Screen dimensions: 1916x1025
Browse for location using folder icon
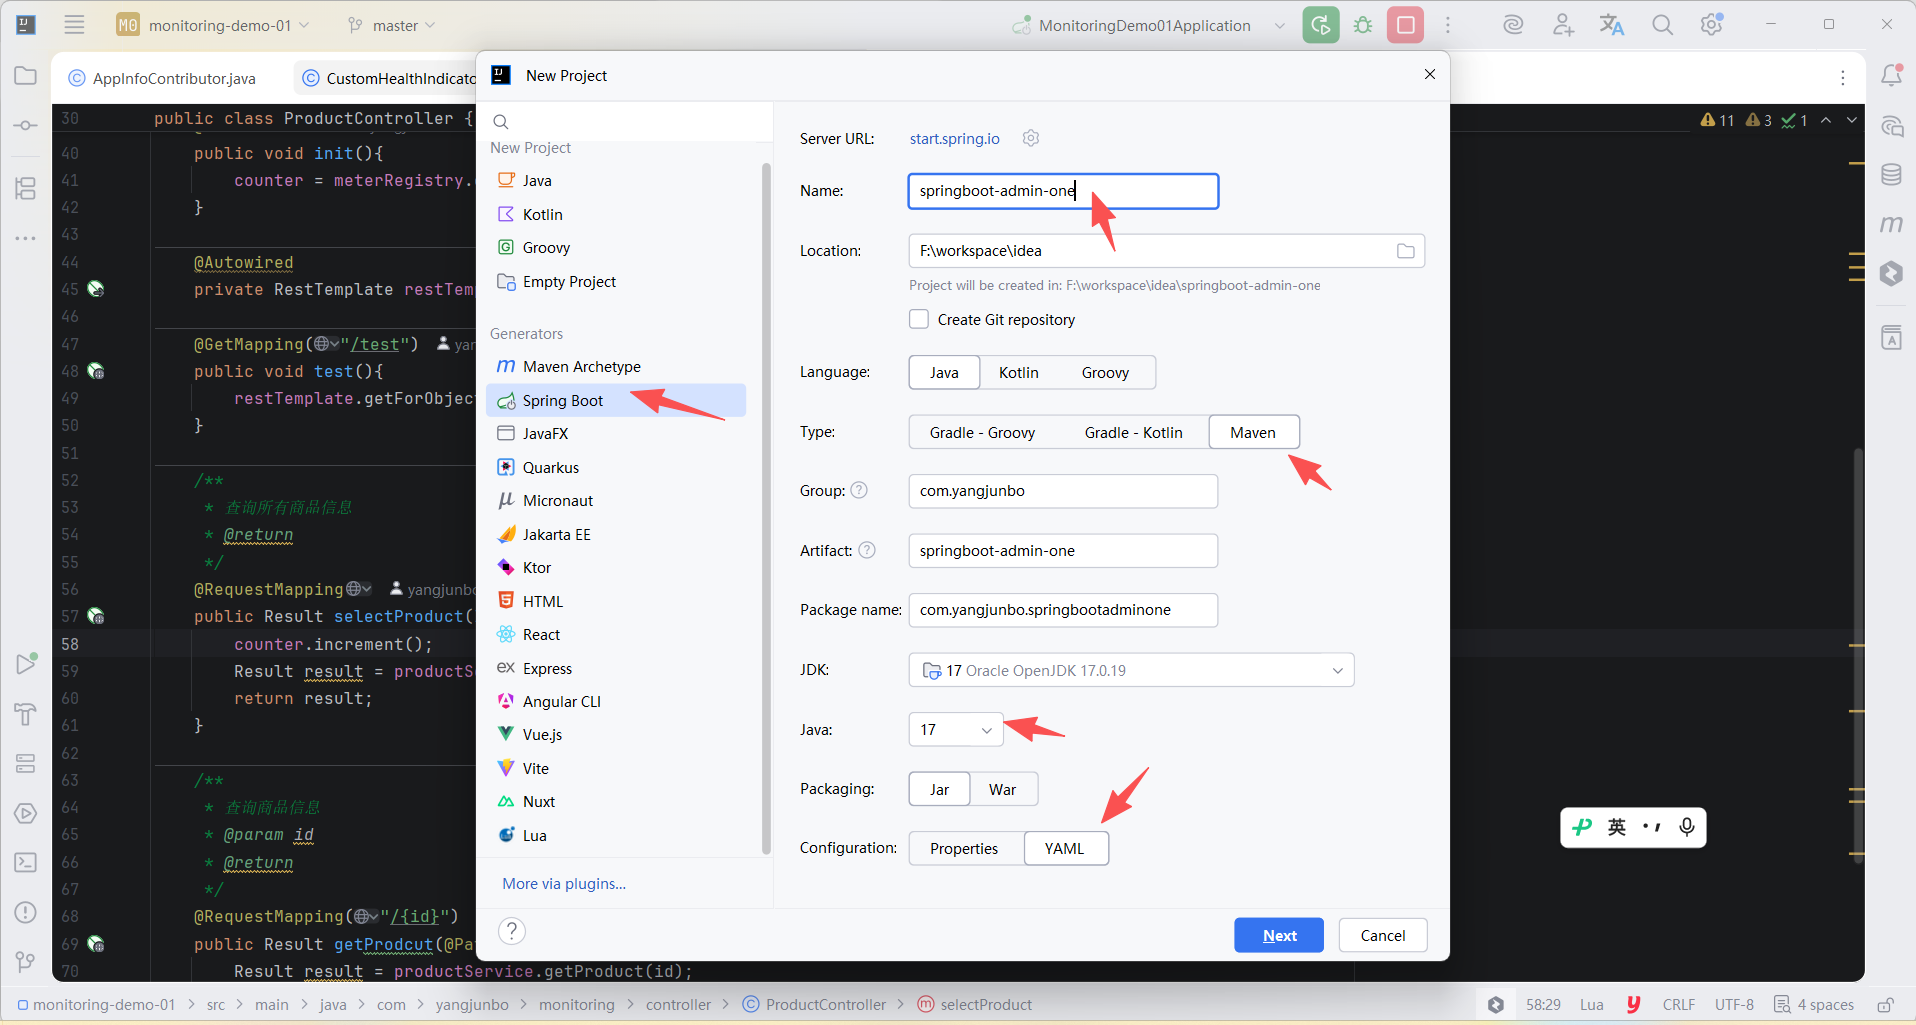click(1405, 251)
